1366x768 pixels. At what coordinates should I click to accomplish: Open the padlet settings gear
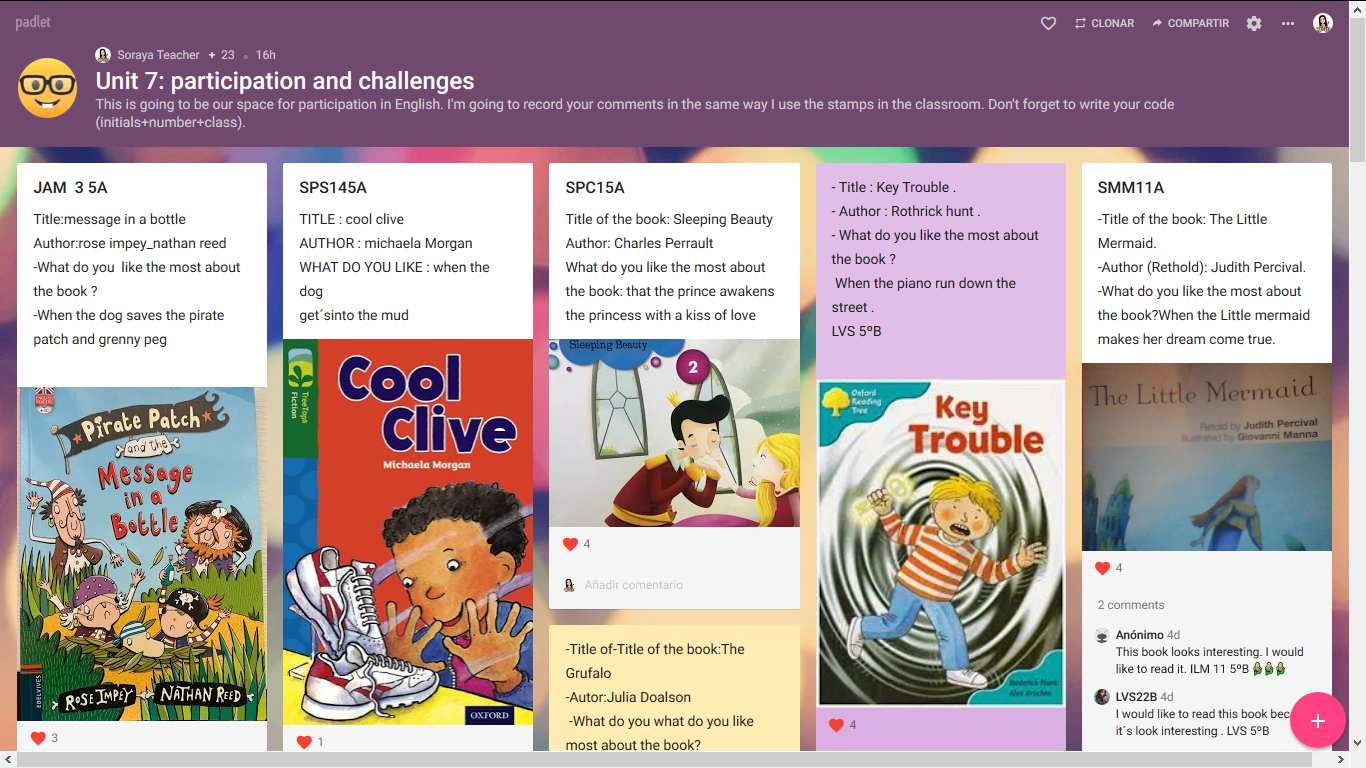[1254, 23]
